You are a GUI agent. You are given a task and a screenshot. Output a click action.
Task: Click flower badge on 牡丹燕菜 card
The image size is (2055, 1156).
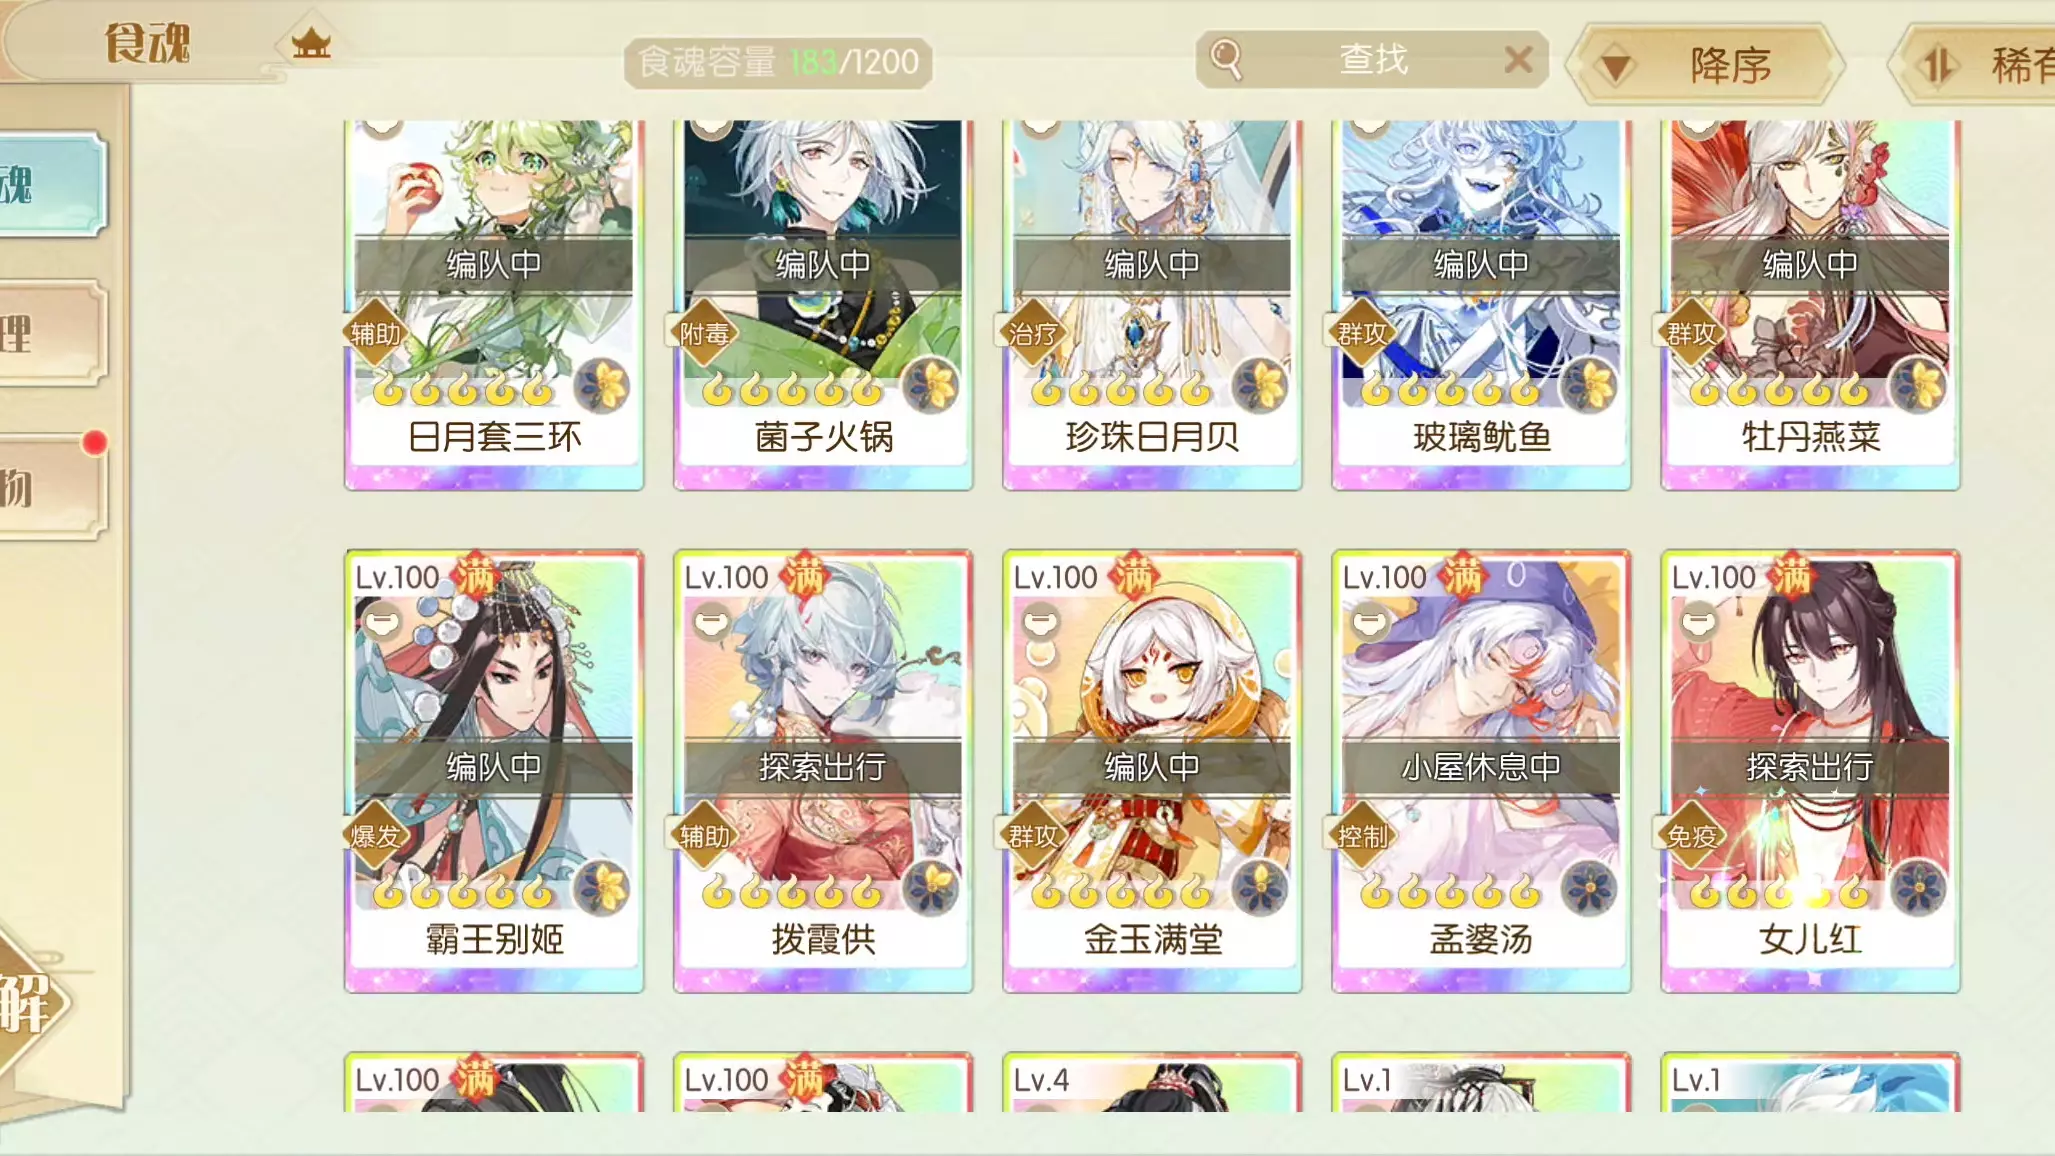click(x=1918, y=386)
